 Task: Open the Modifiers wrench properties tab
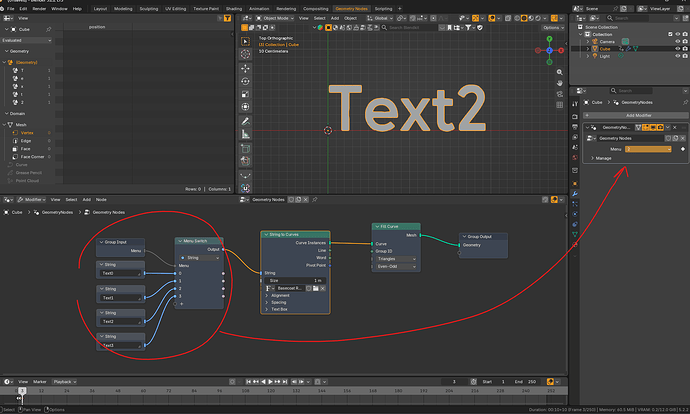click(x=575, y=194)
